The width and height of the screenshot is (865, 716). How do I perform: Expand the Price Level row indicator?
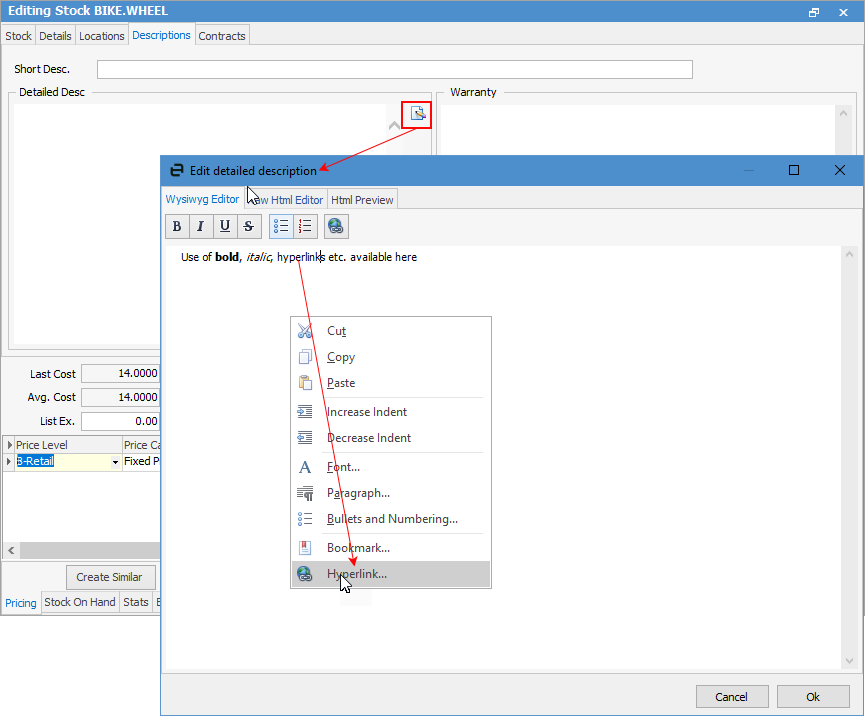pos(9,461)
